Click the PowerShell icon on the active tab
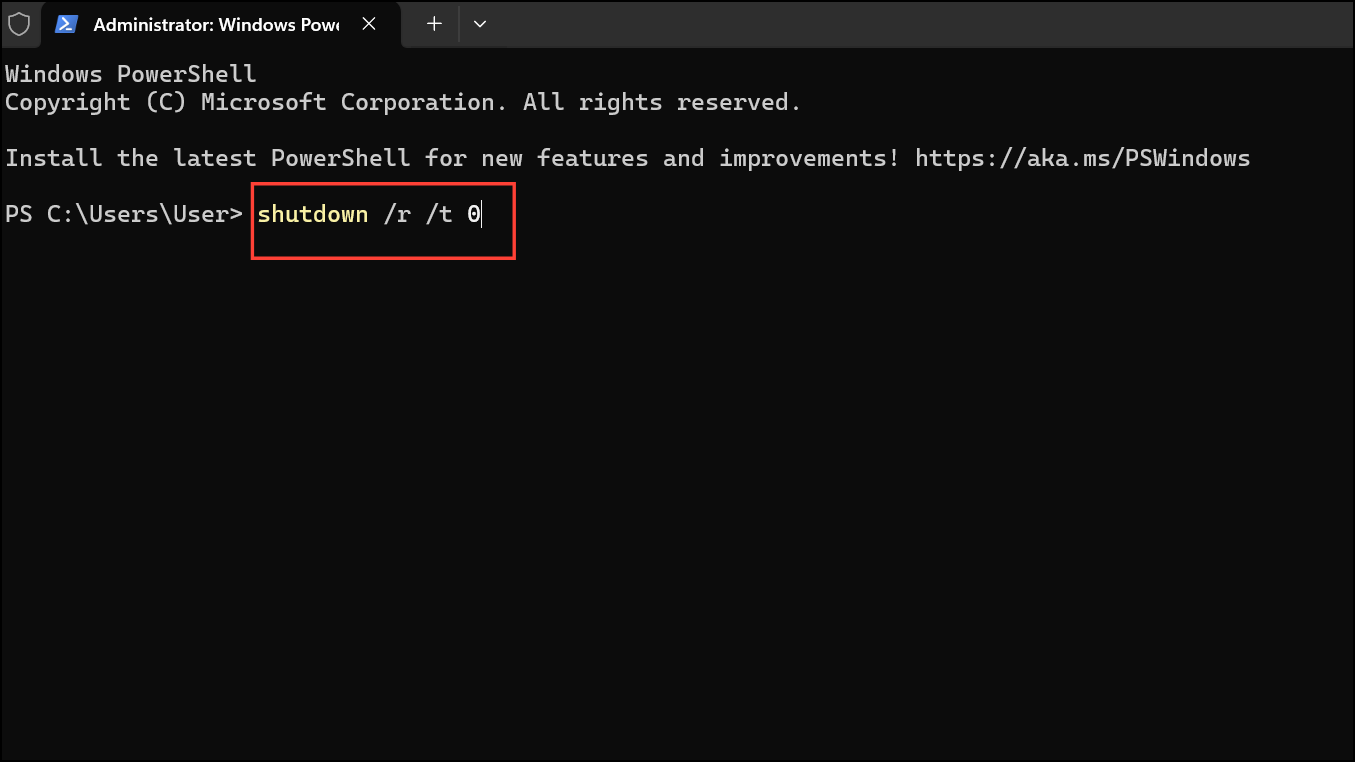The width and height of the screenshot is (1355, 762). point(65,24)
